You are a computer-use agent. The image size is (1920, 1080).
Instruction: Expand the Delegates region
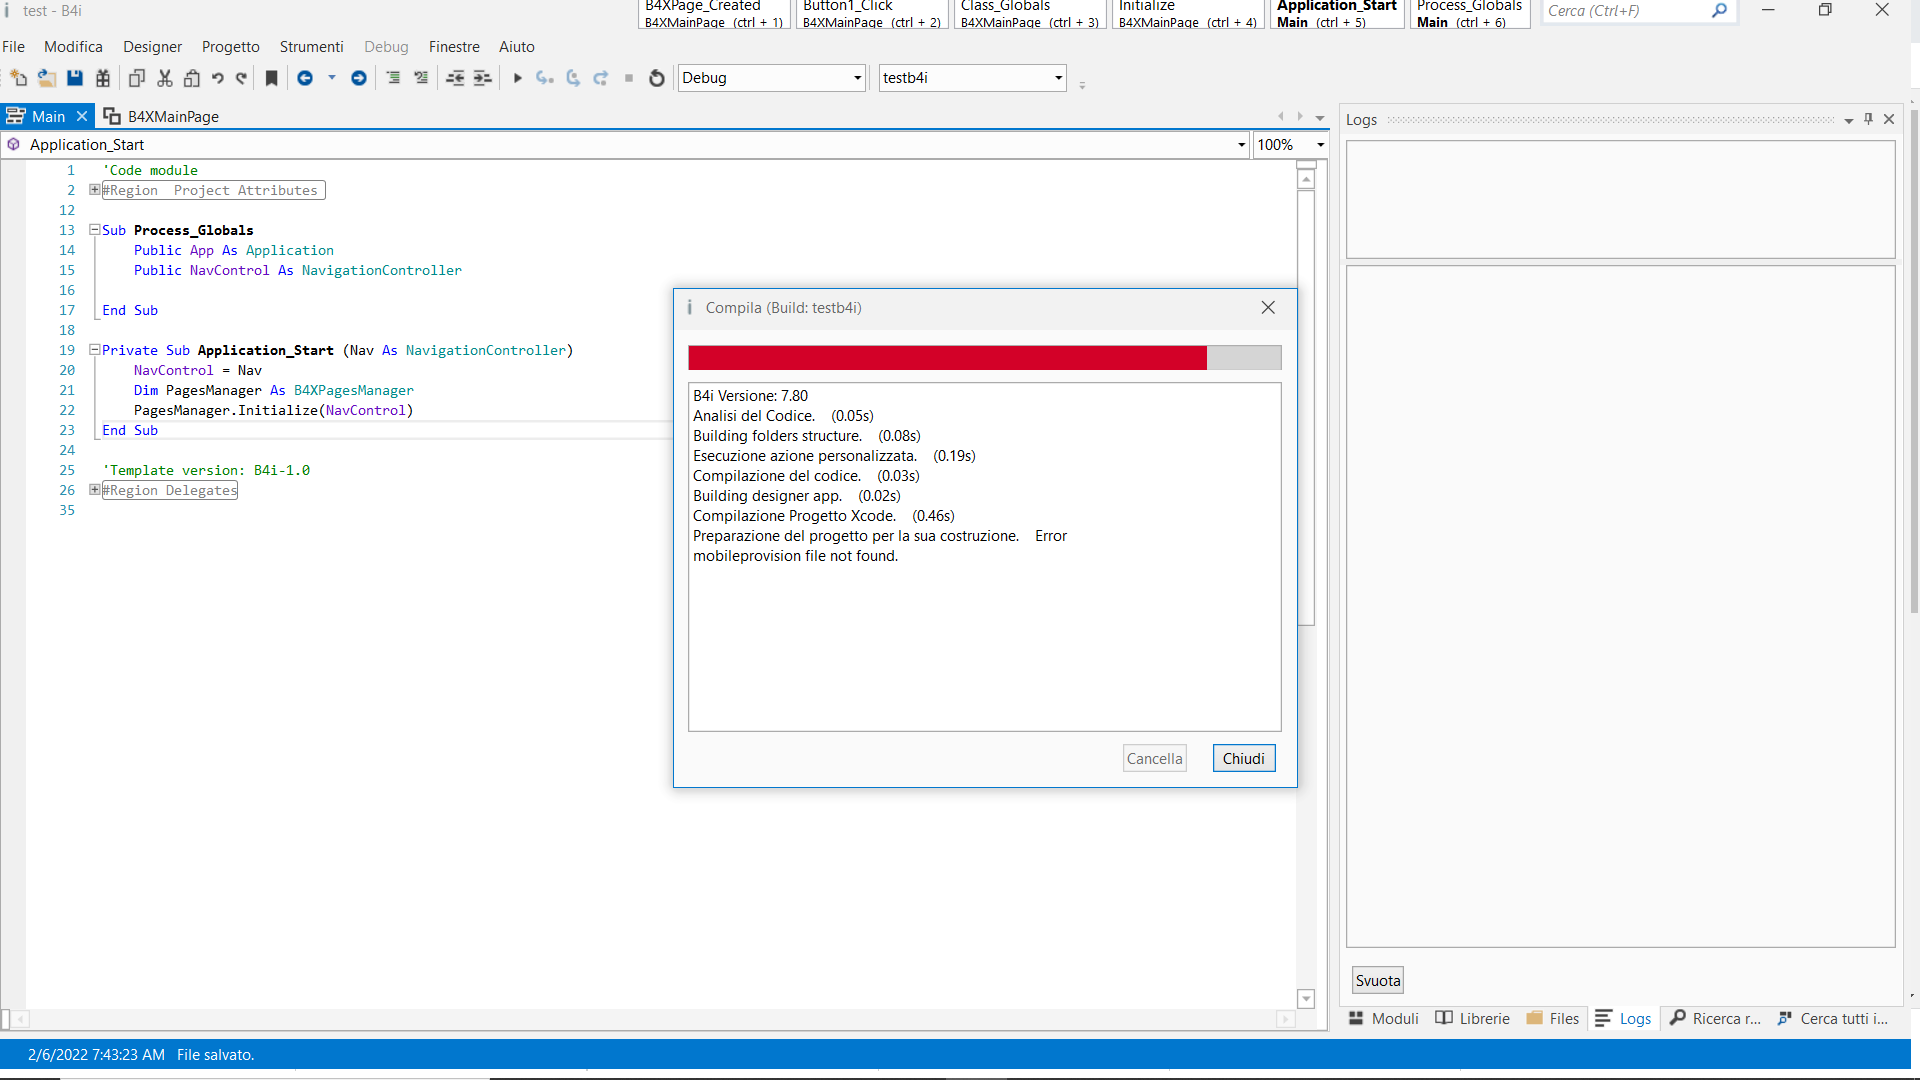tap(94, 490)
